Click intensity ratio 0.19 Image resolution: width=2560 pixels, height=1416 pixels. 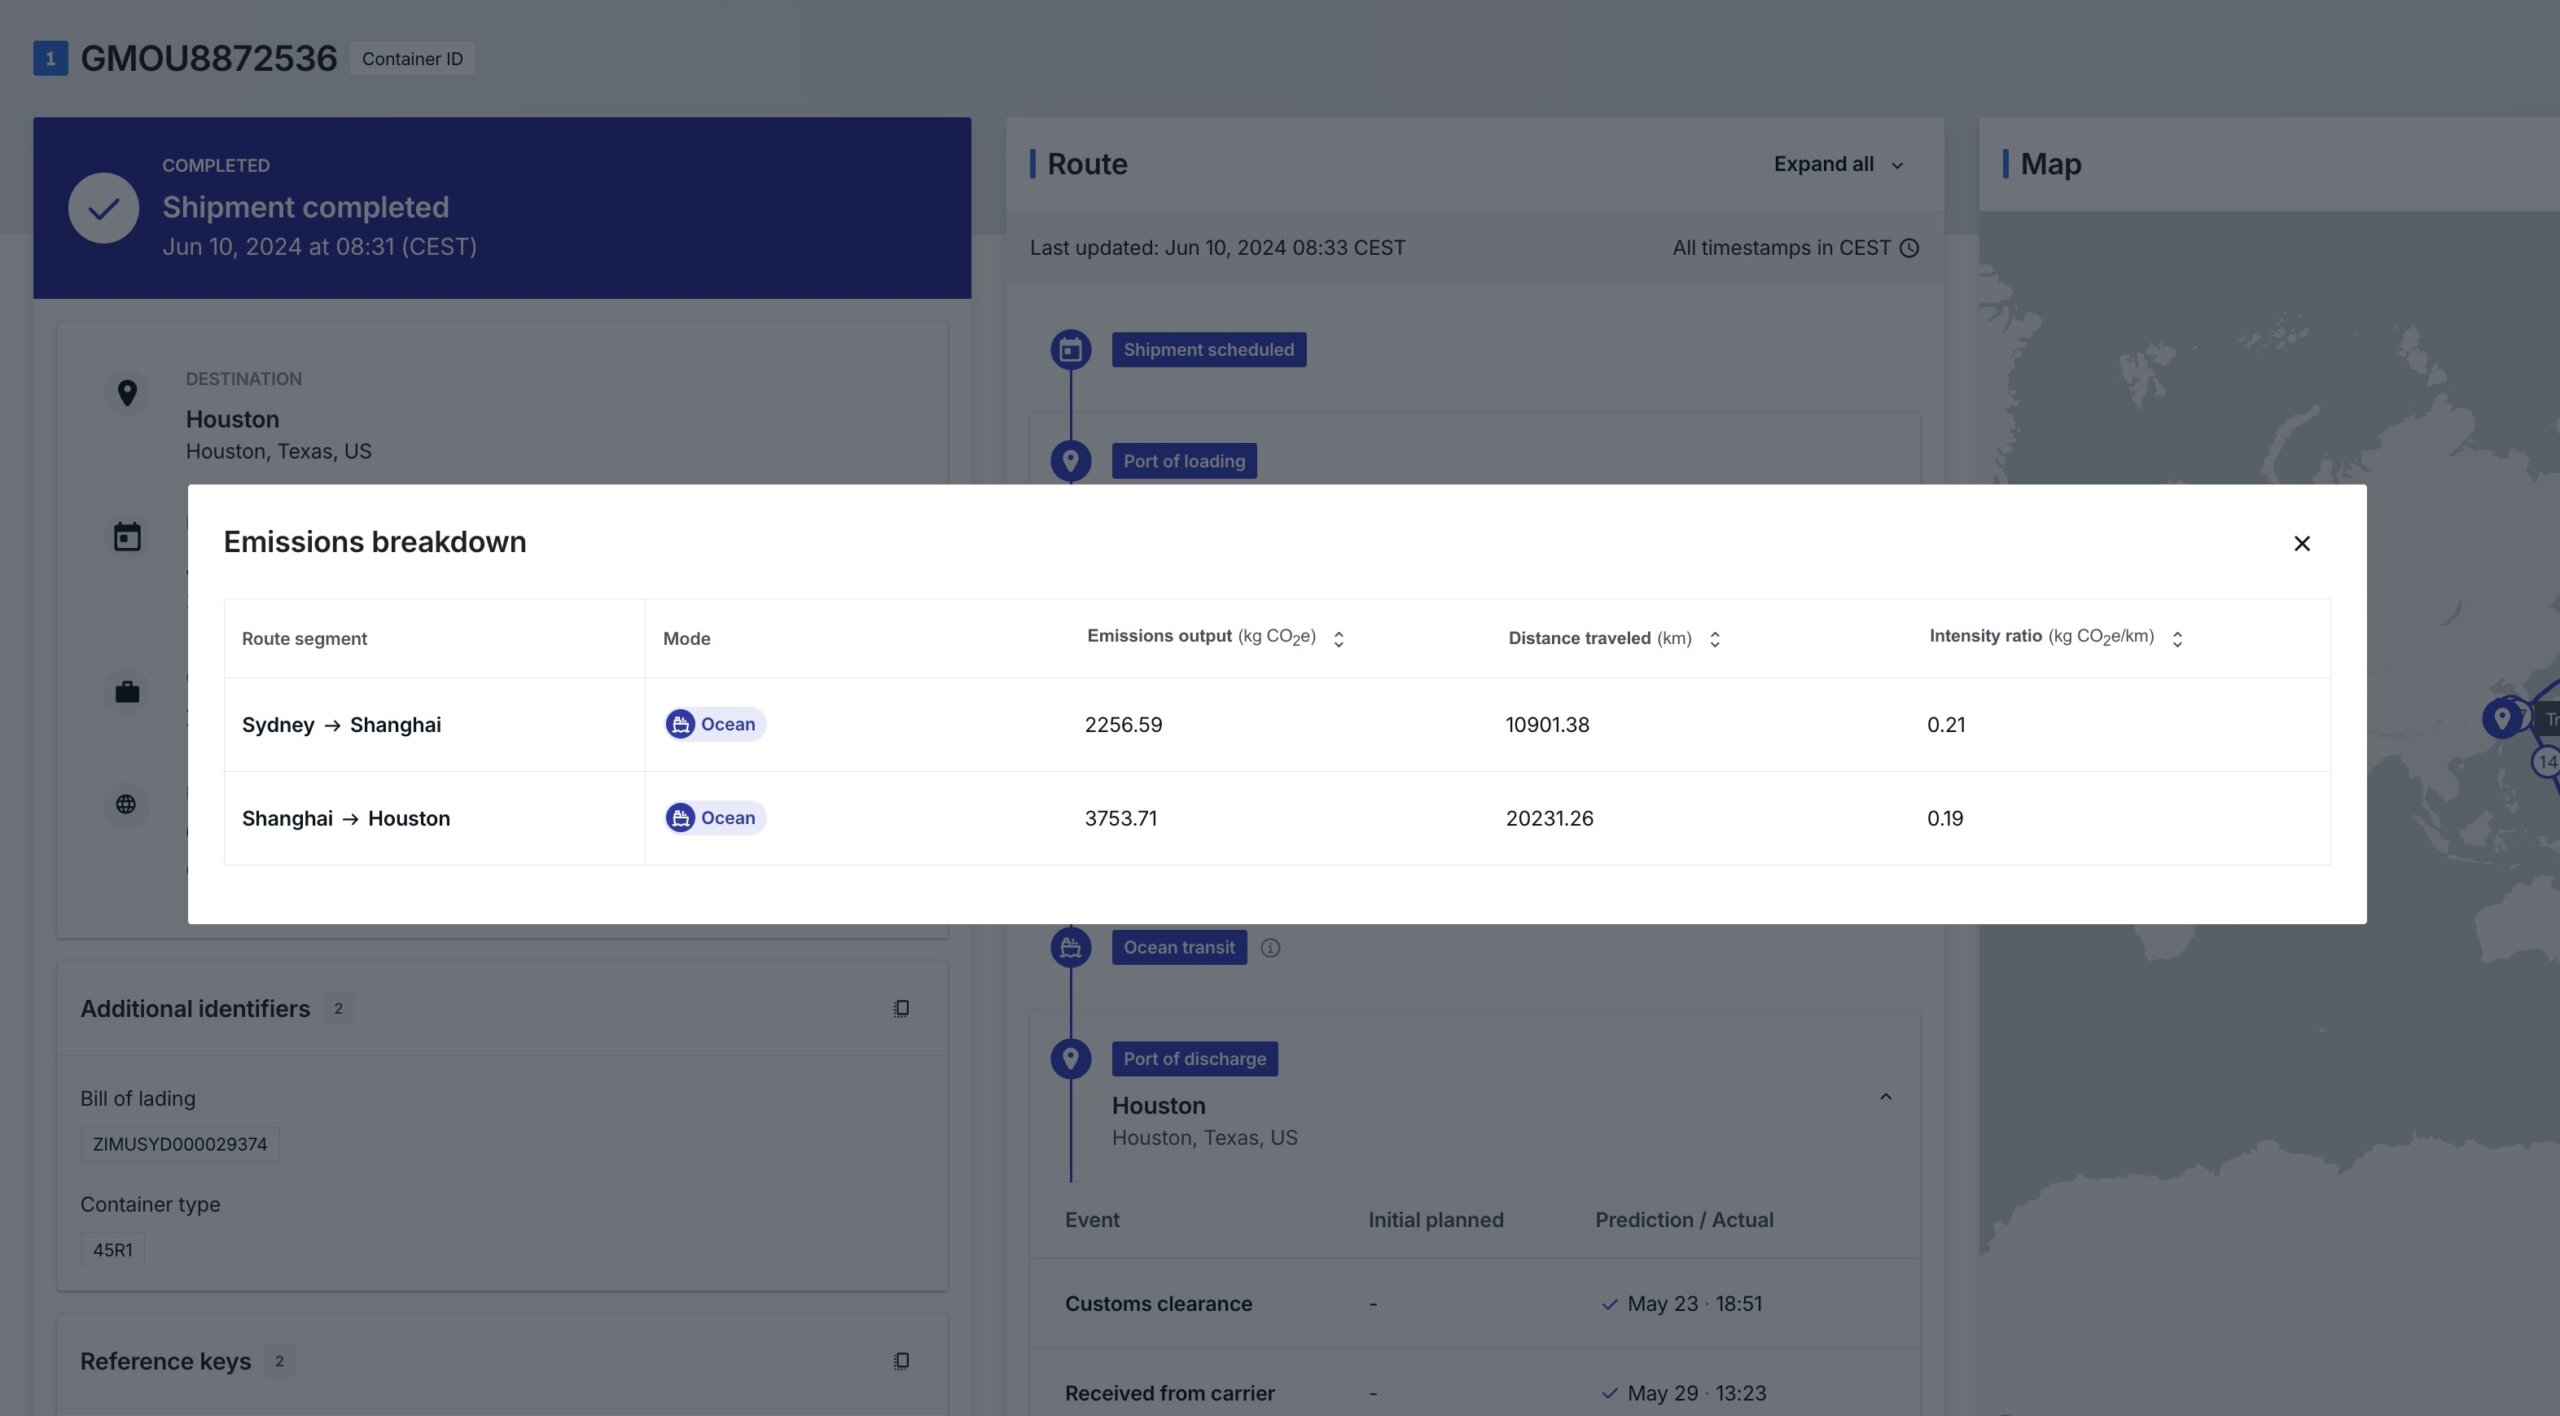pos(1945,818)
